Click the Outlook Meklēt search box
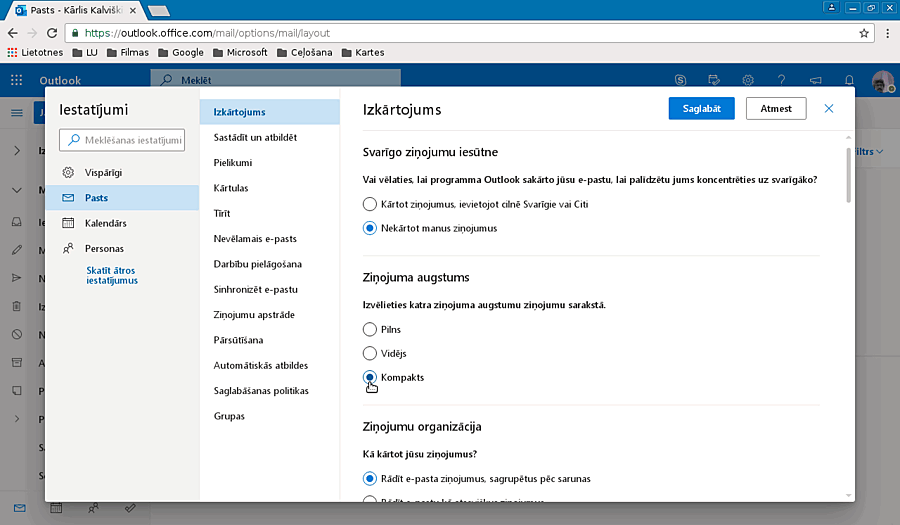 point(276,79)
